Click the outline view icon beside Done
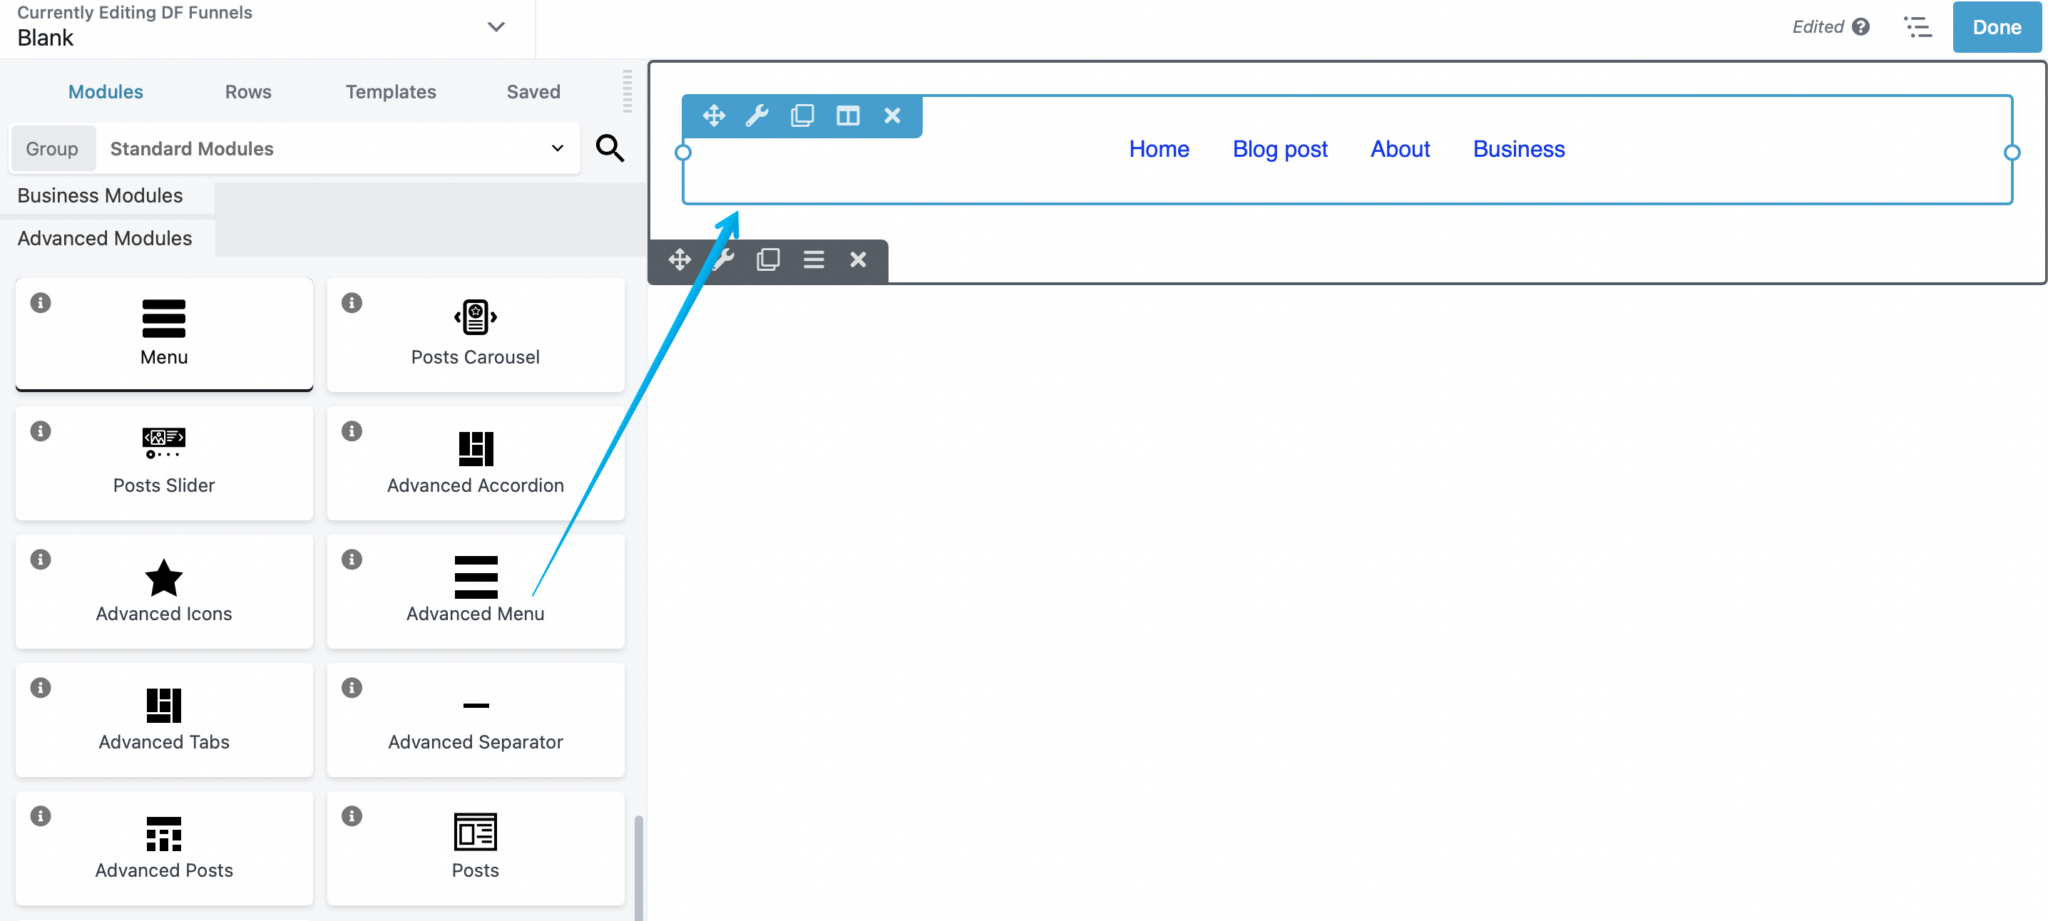Screen dimensions: 2048x921 pyautogui.click(x=1919, y=27)
